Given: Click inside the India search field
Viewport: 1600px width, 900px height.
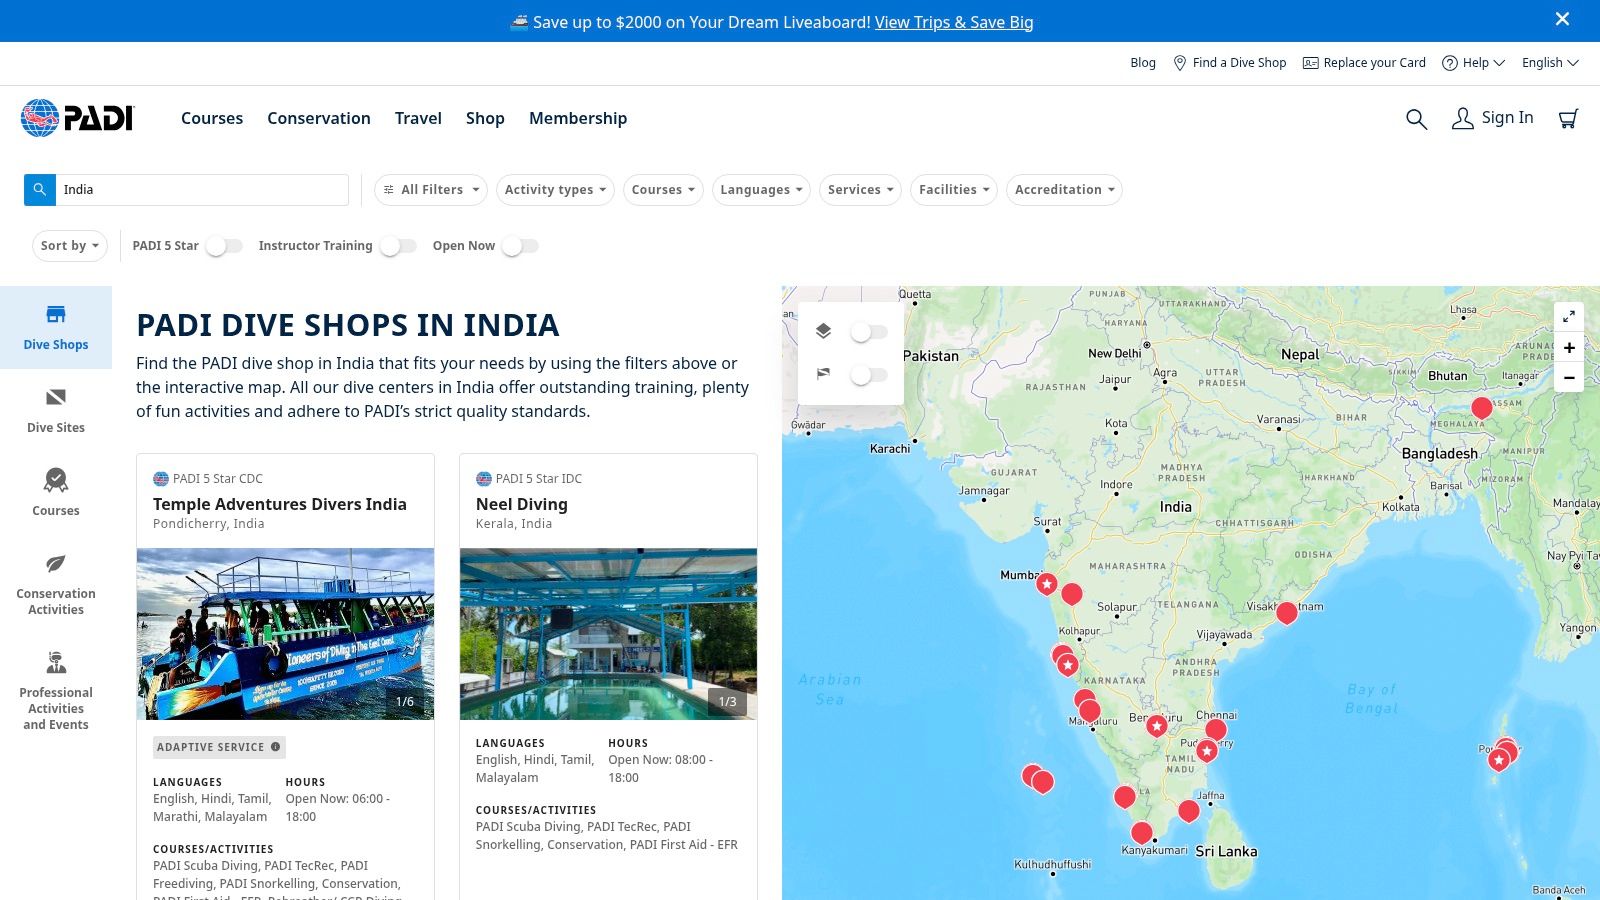Looking at the screenshot, I should (200, 189).
